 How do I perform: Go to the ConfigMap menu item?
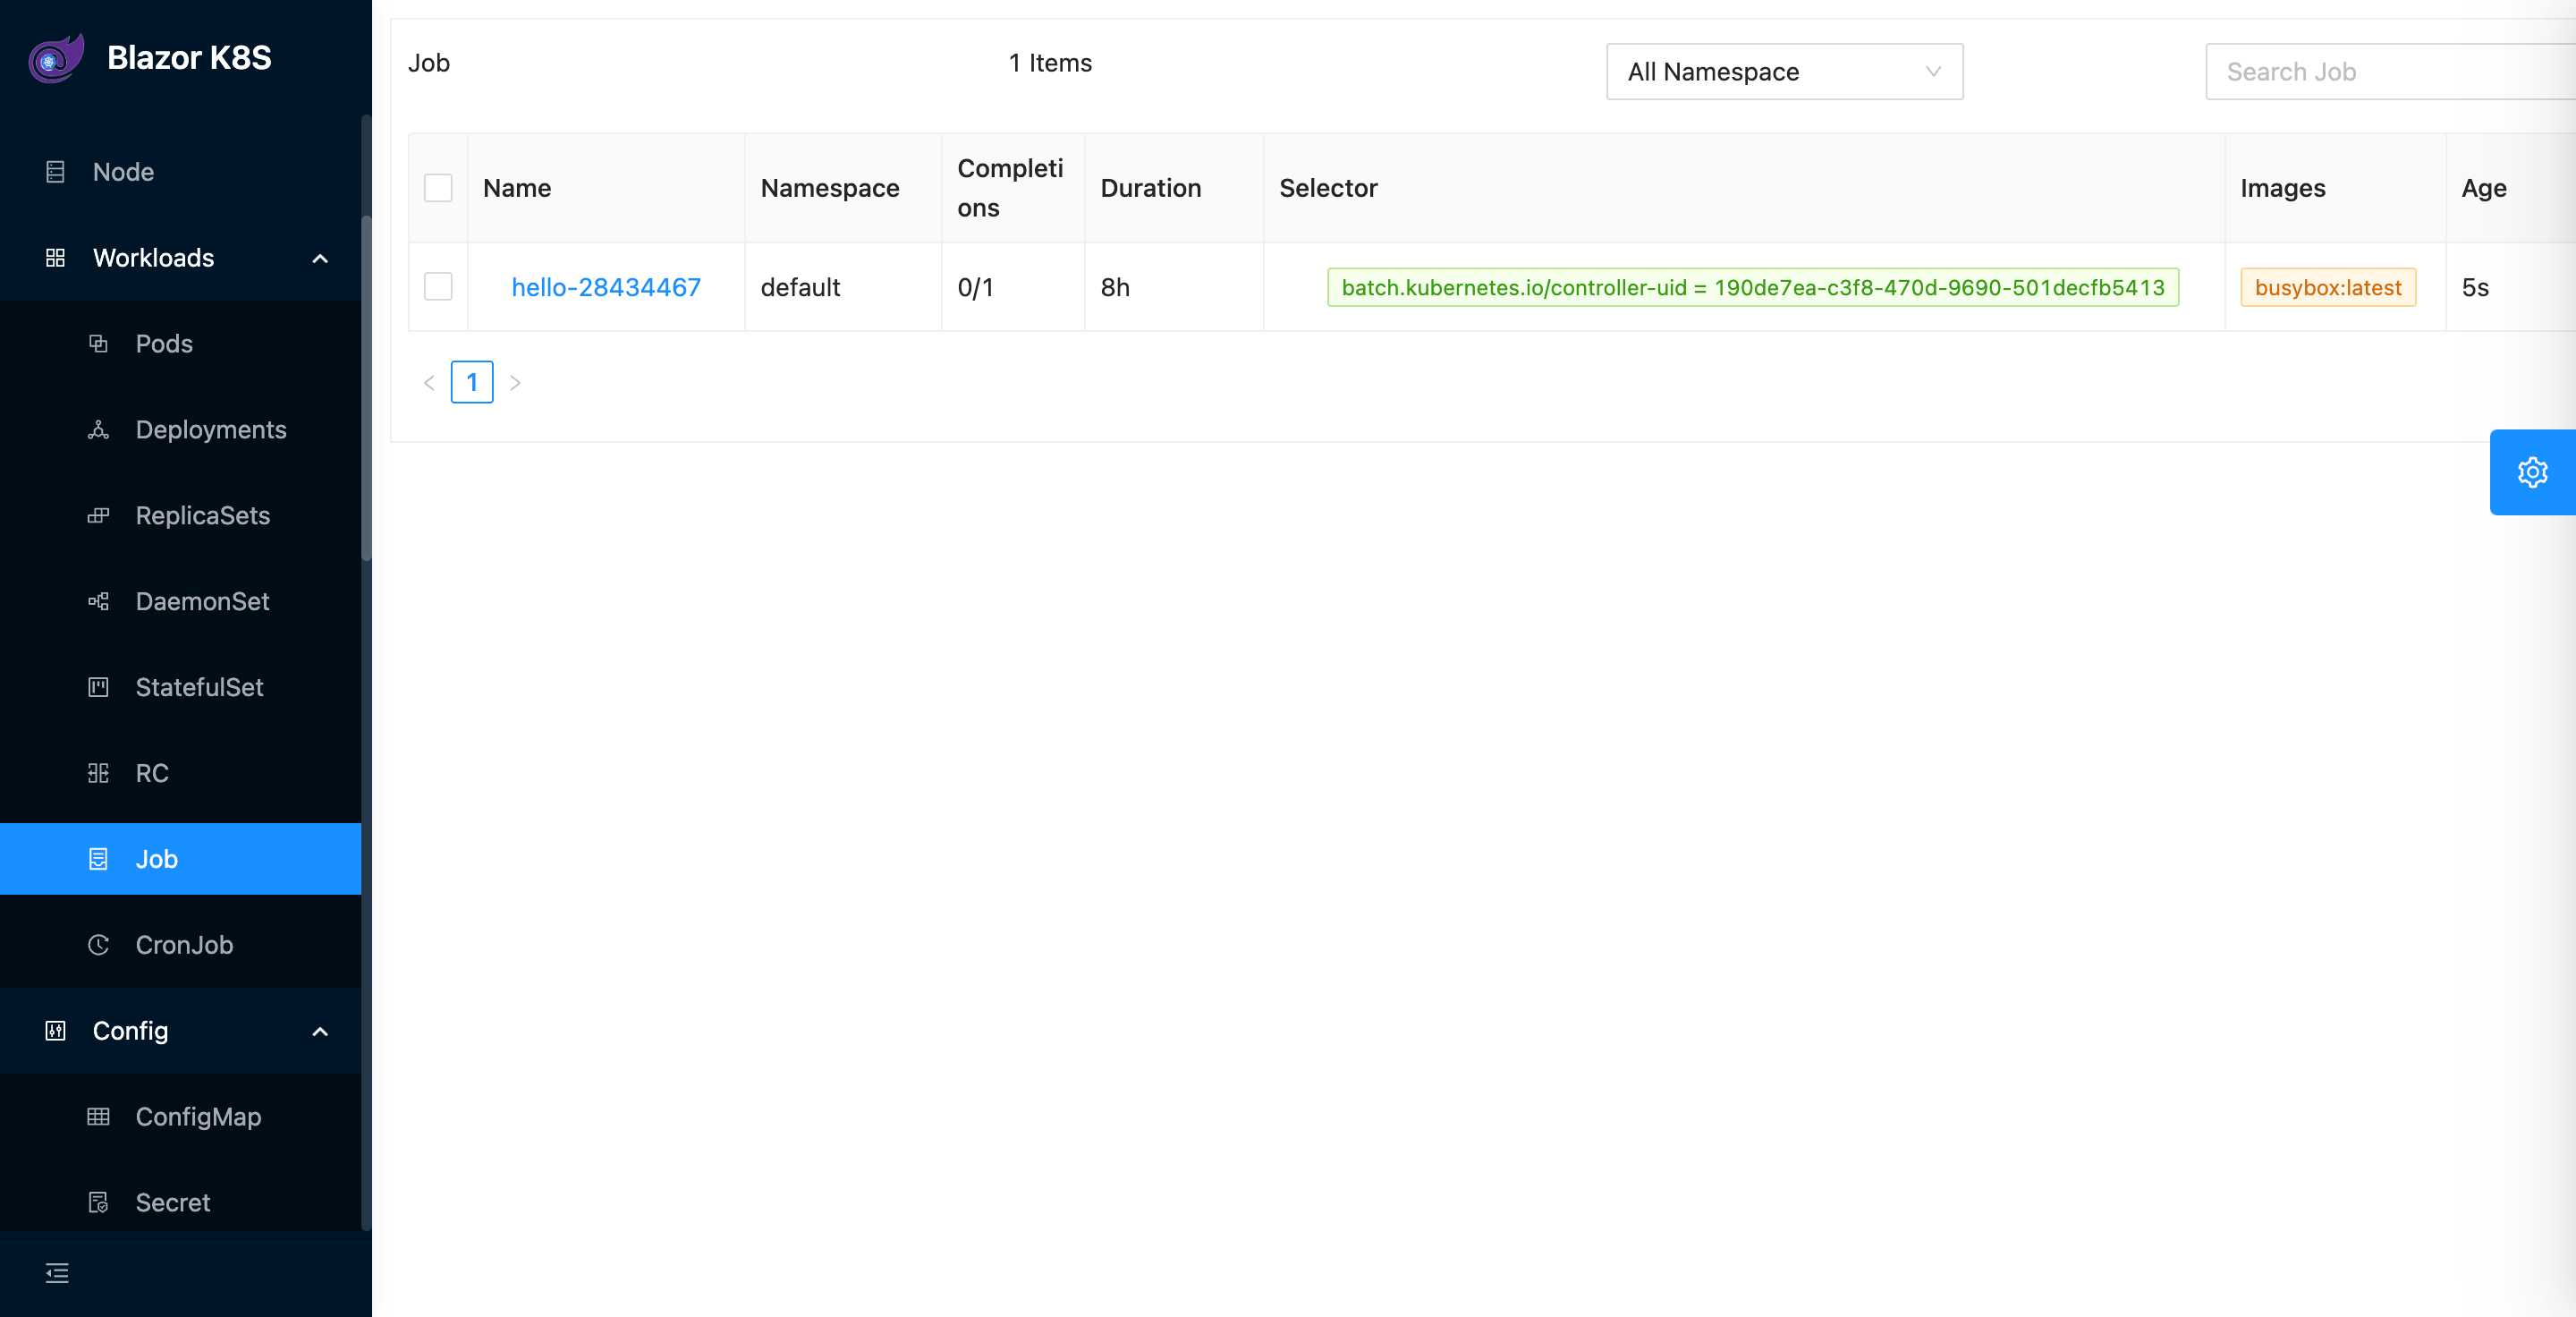[198, 1117]
